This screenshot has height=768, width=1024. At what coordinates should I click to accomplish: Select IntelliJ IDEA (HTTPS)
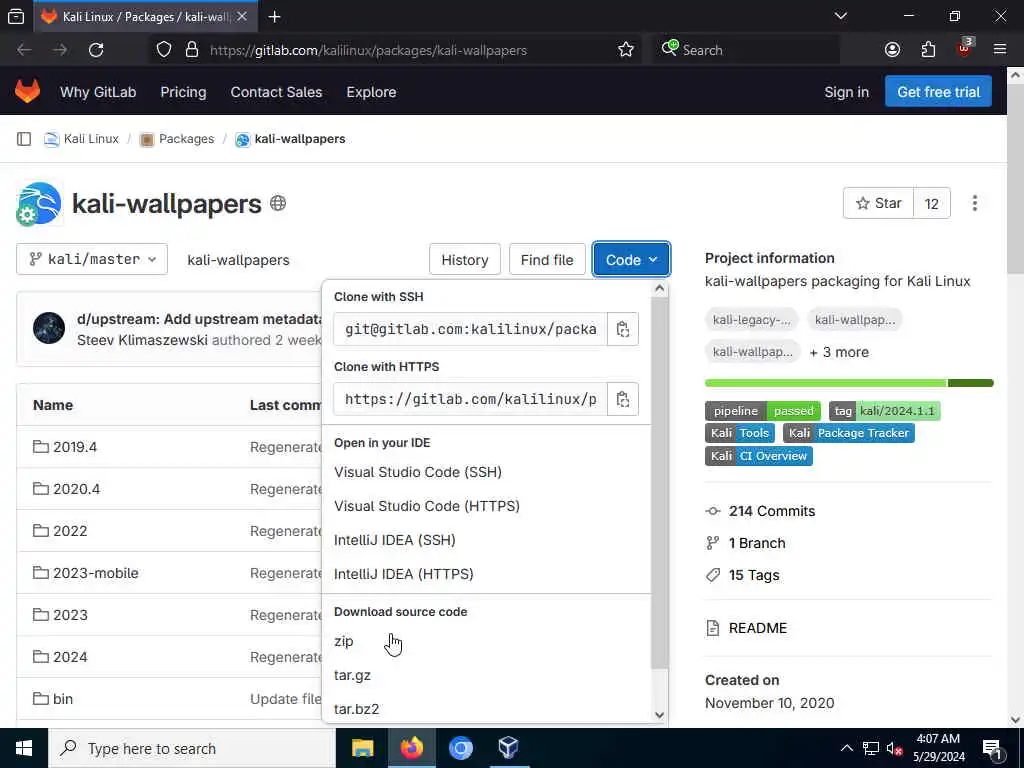coord(404,574)
